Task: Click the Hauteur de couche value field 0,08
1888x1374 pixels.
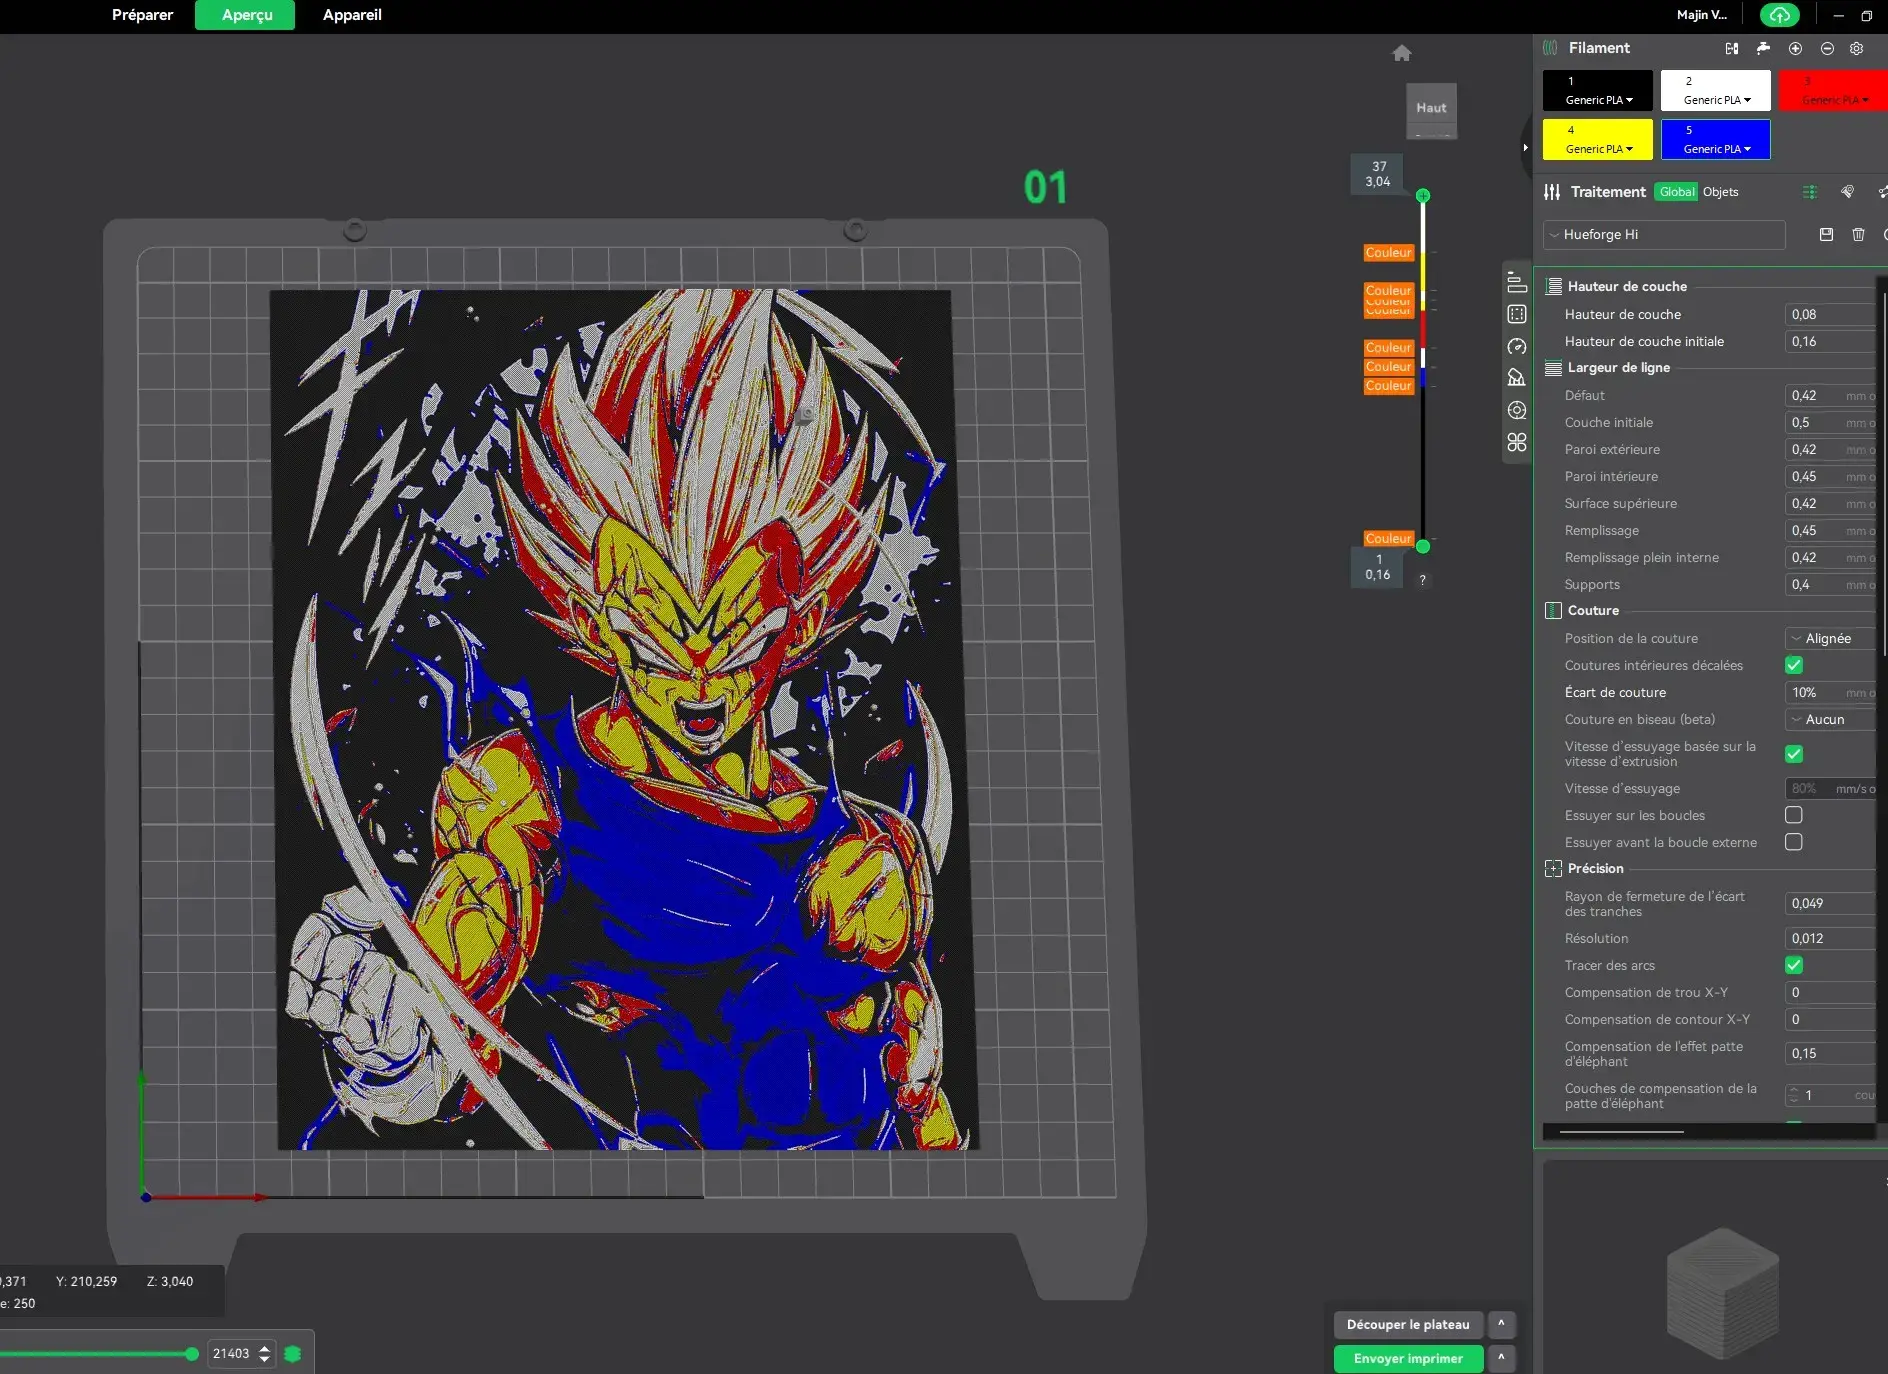Action: 1830,315
